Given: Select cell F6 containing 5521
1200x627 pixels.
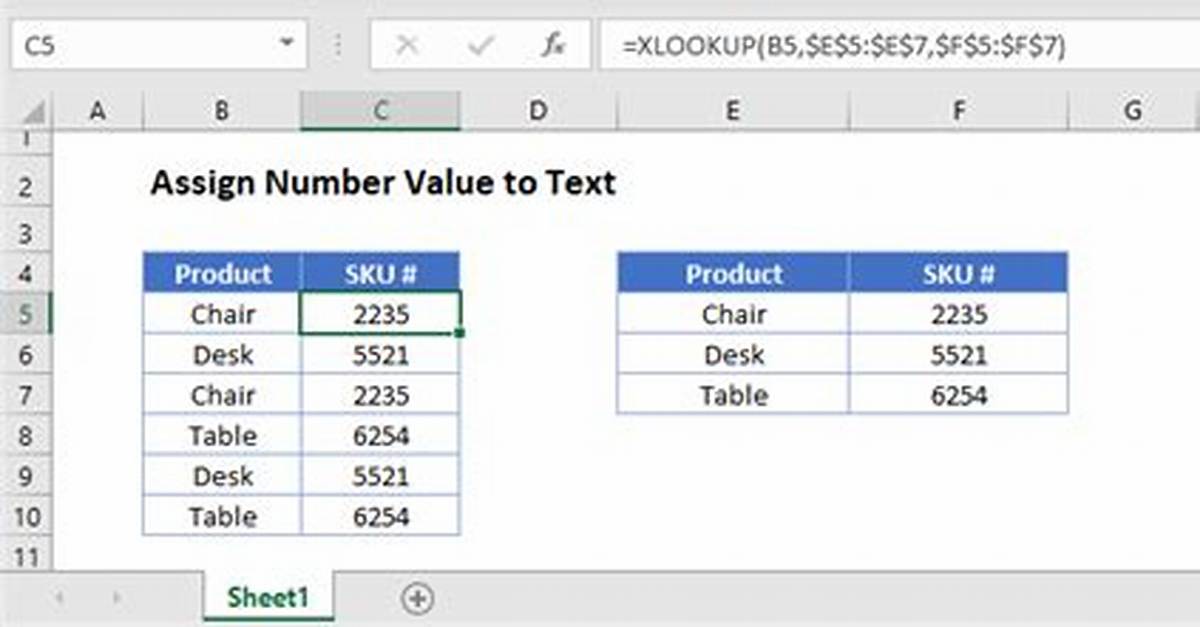Looking at the screenshot, I should pos(958,354).
